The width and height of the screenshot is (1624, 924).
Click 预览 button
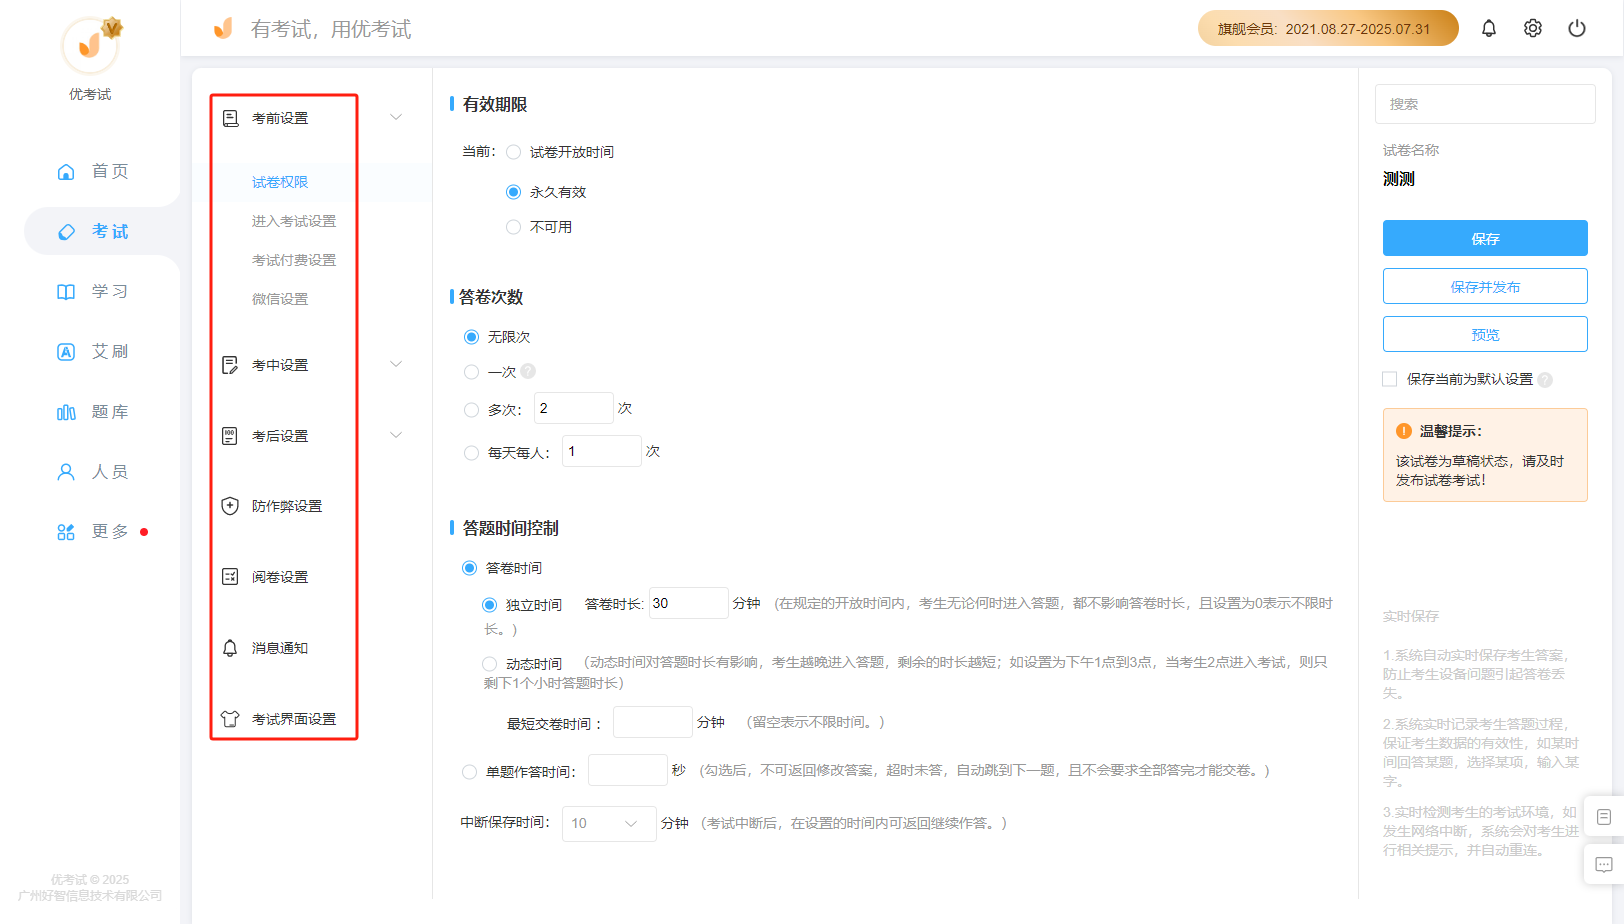(x=1485, y=334)
